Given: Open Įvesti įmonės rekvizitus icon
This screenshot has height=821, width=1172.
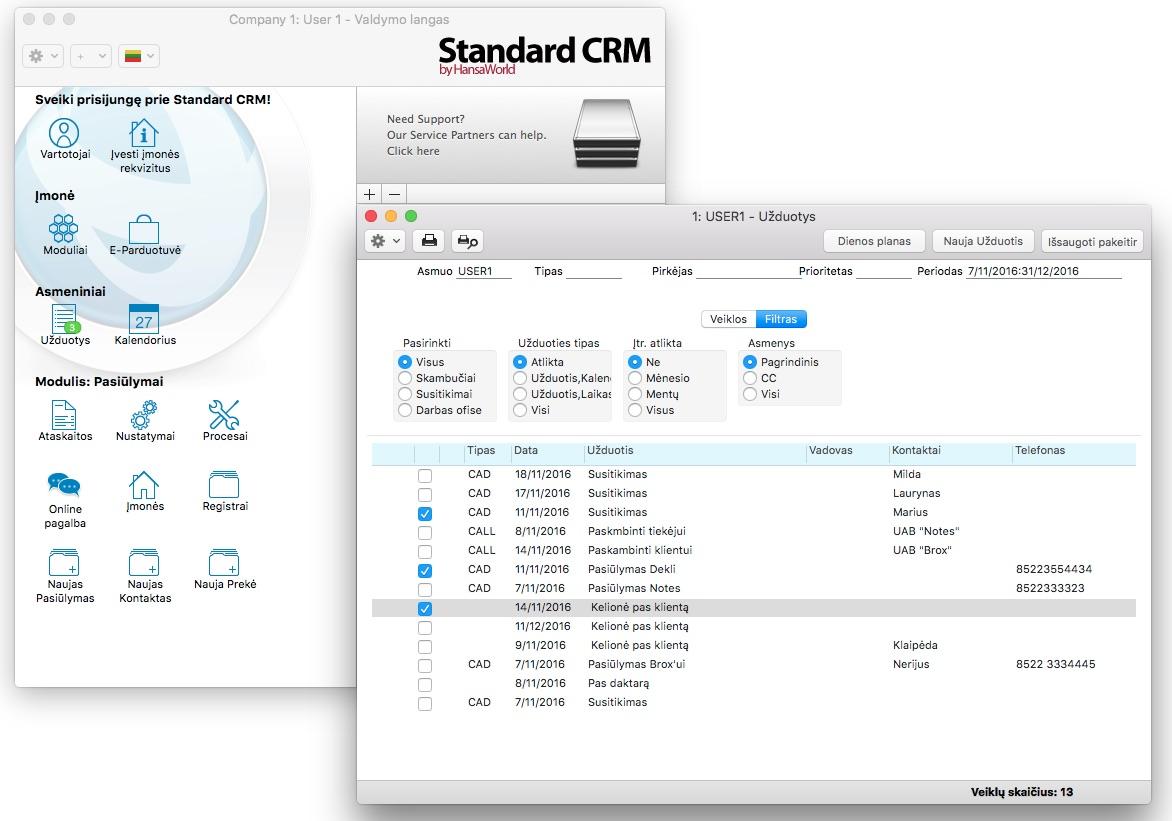Looking at the screenshot, I should 144,133.
